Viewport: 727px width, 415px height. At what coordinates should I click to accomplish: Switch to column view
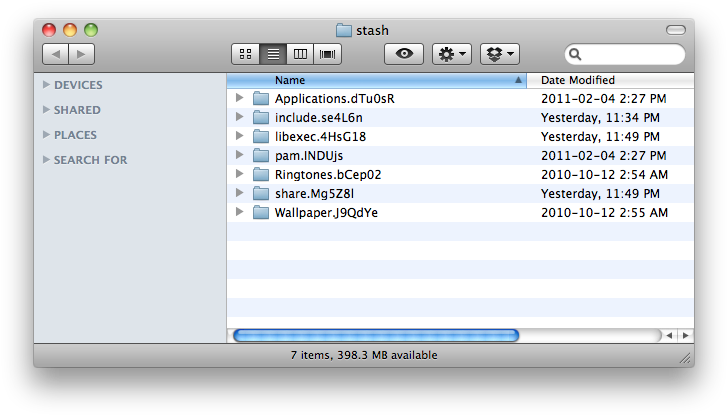300,54
